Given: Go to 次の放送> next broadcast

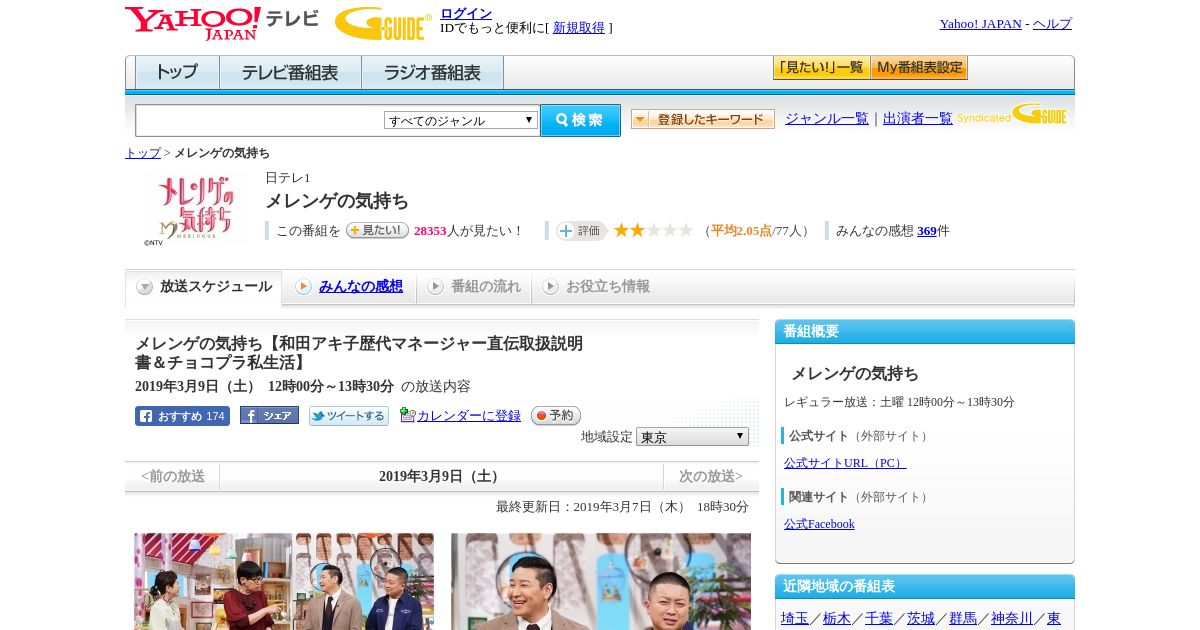Looking at the screenshot, I should point(710,477).
